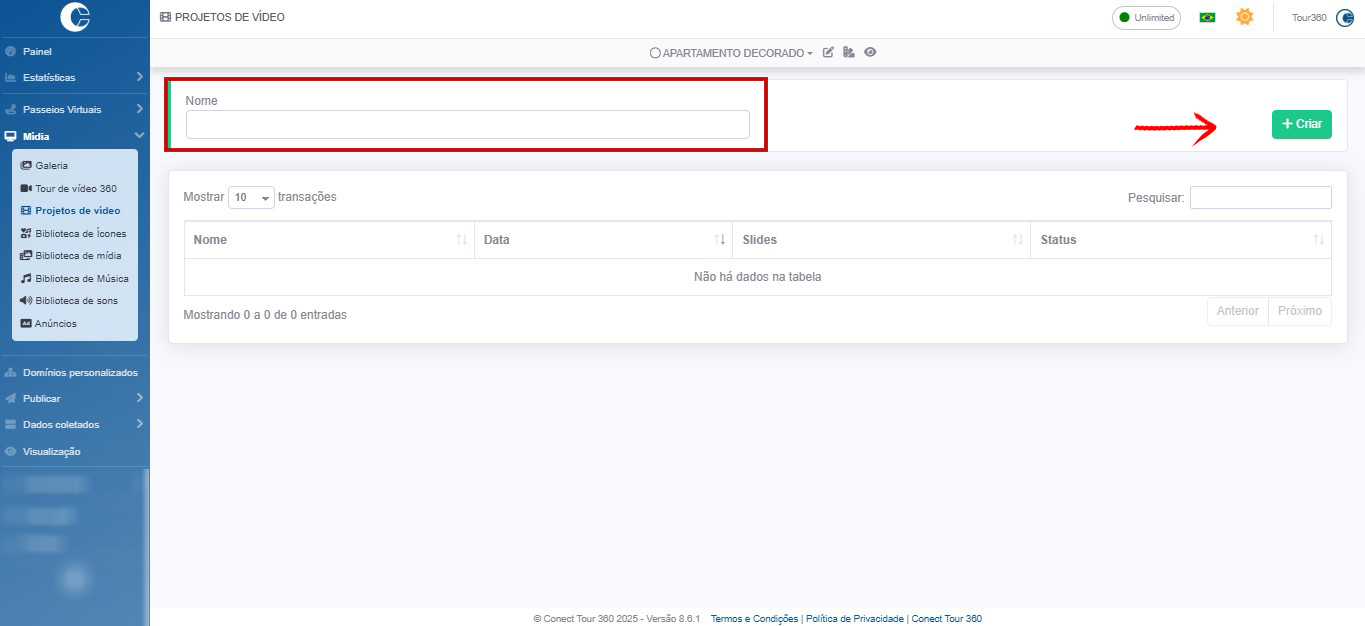Open the Mostrar entries-per-page dropdown
This screenshot has width=1365, height=626.
(x=251, y=198)
